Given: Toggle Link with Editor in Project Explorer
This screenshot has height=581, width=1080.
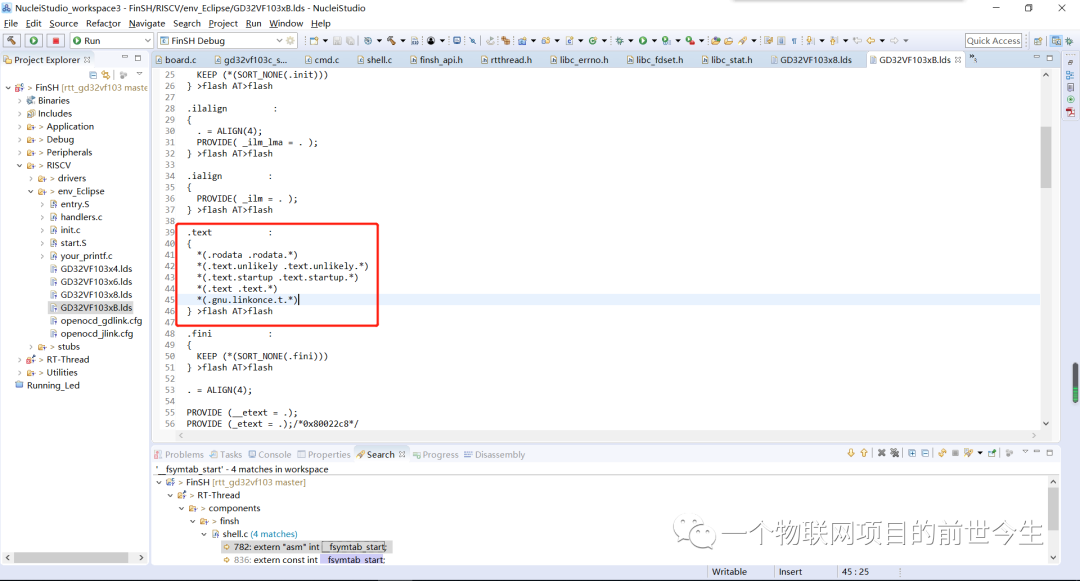Looking at the screenshot, I should [x=105, y=75].
